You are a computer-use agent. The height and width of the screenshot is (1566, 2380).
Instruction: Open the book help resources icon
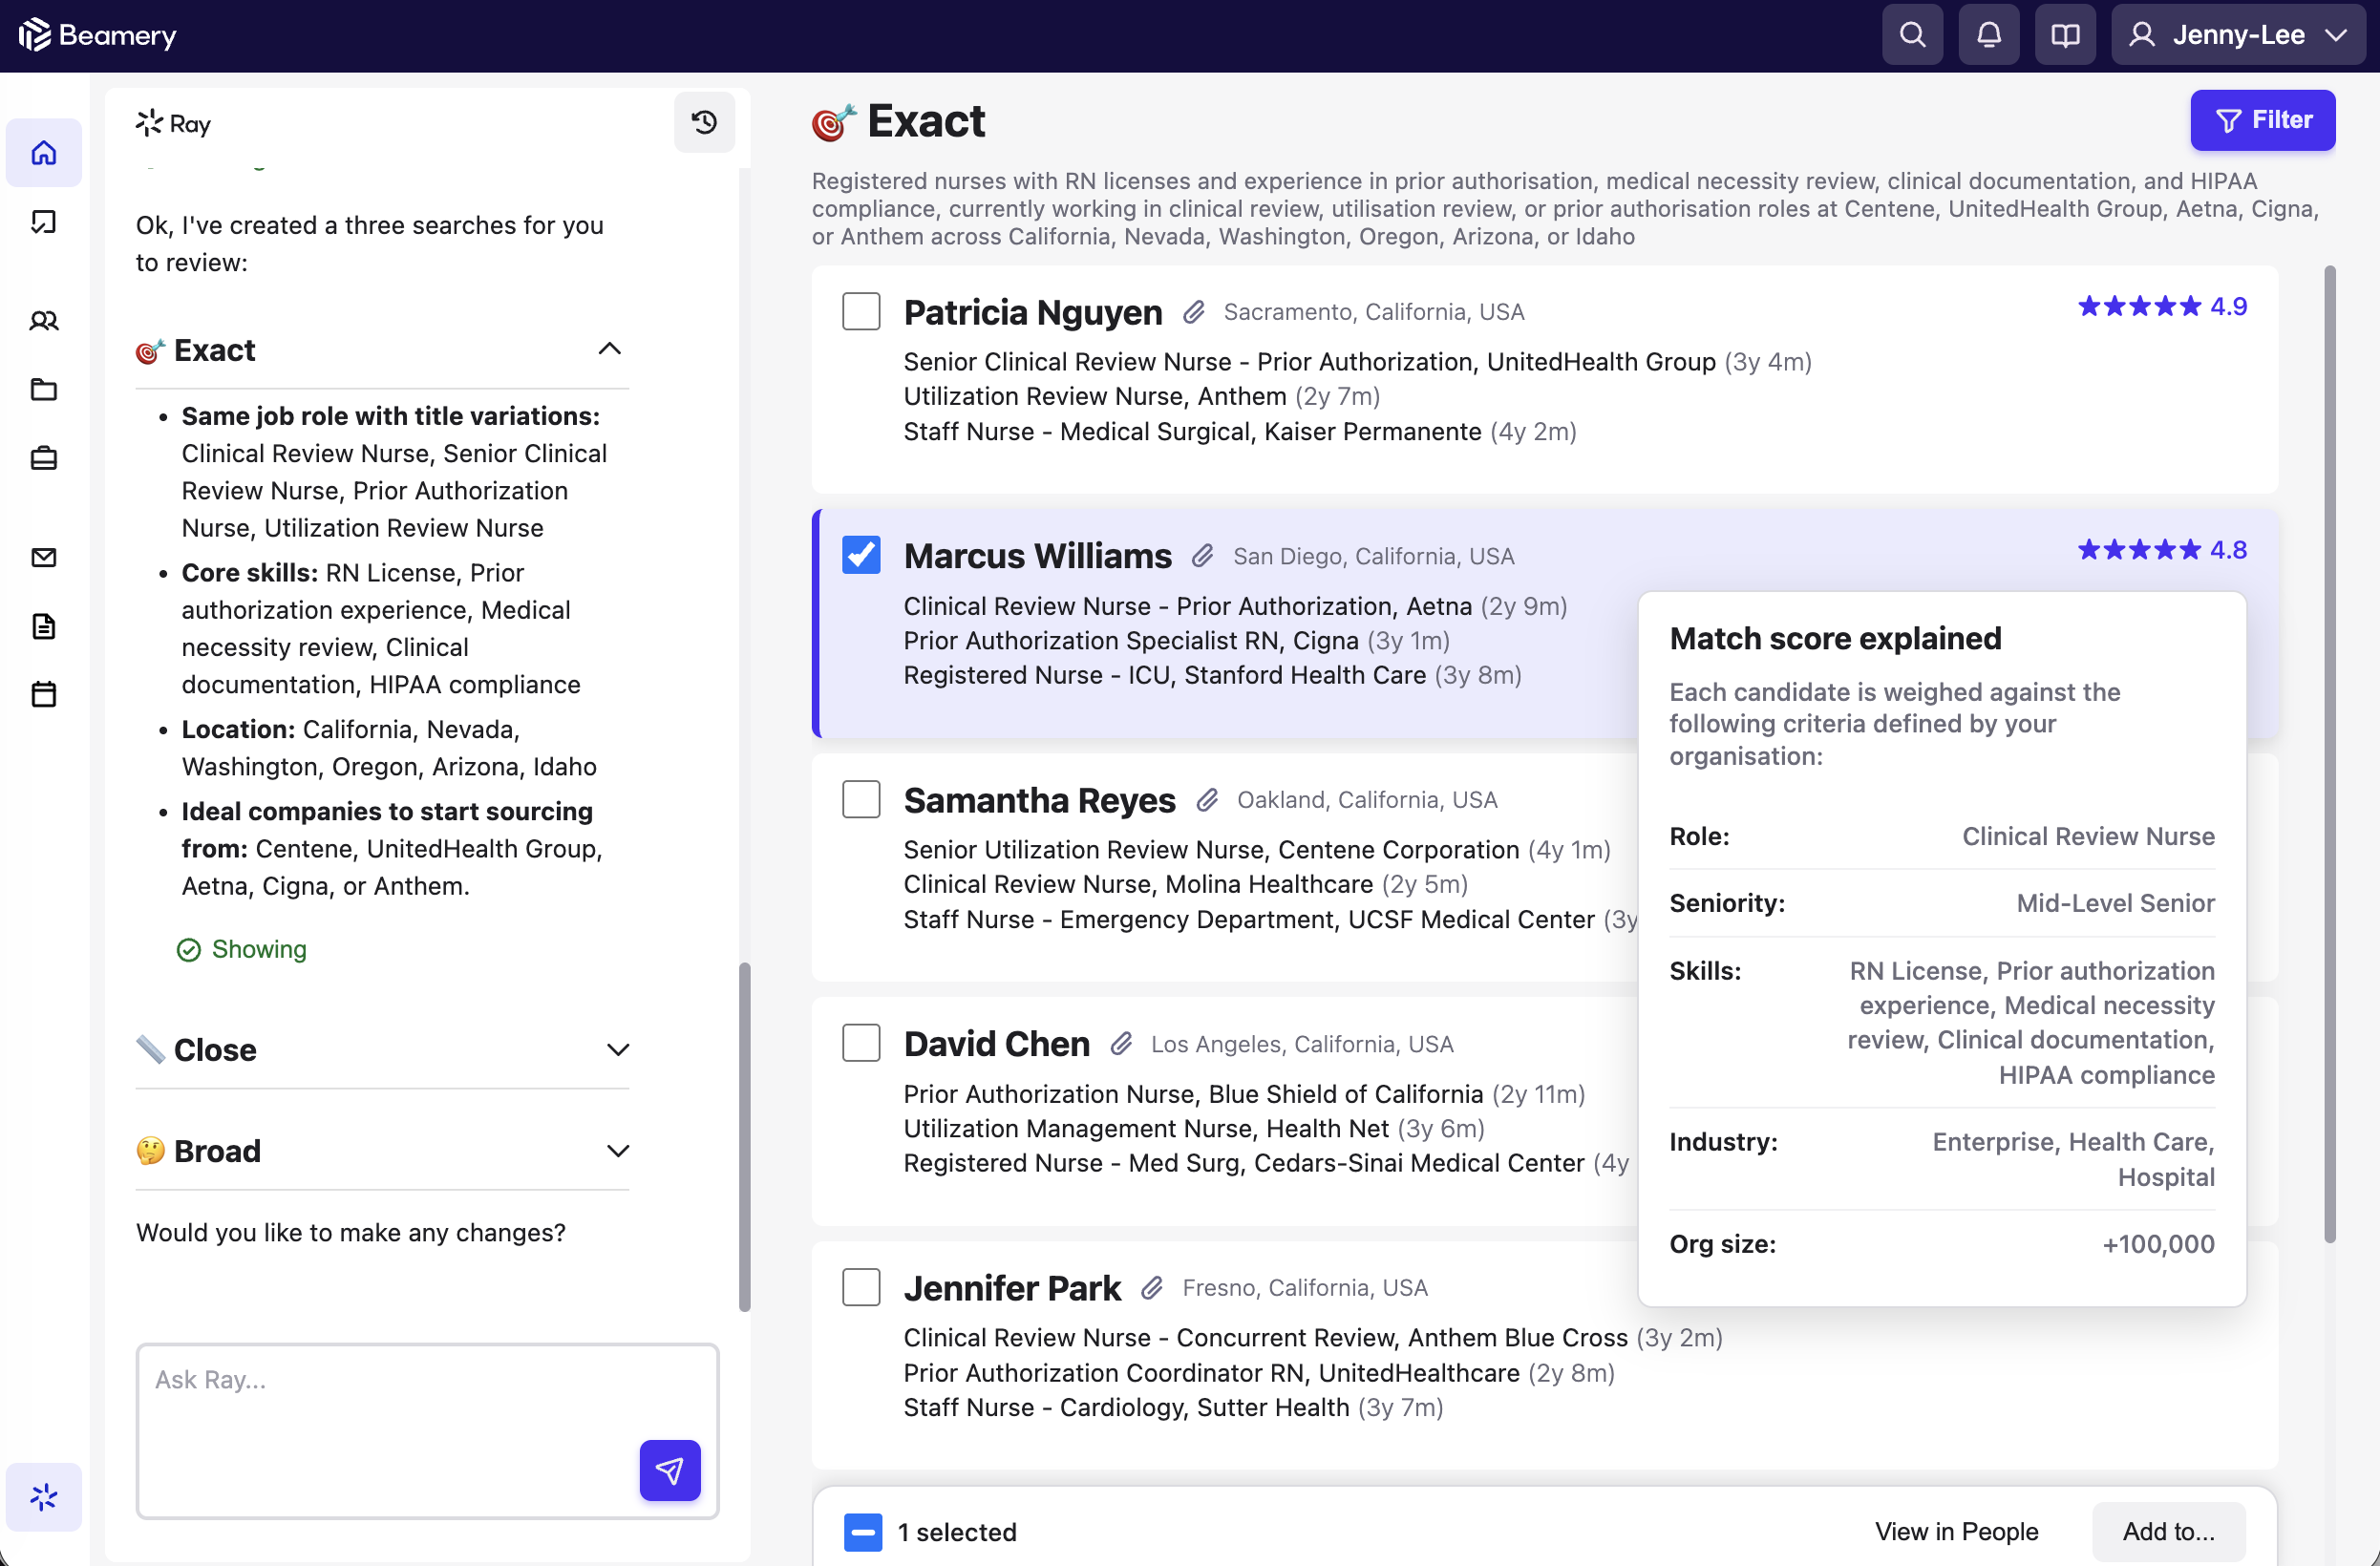click(2065, 35)
